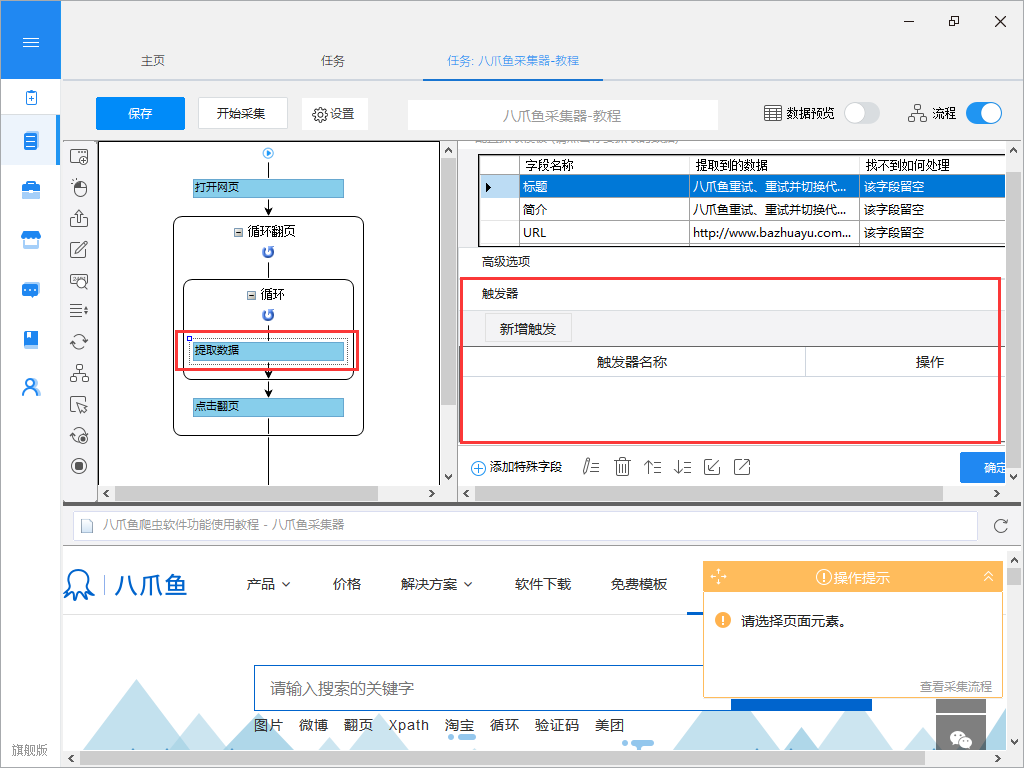Open the toolbox briefcase sidebar icon
Screen dimensions: 1024x768
(31, 189)
